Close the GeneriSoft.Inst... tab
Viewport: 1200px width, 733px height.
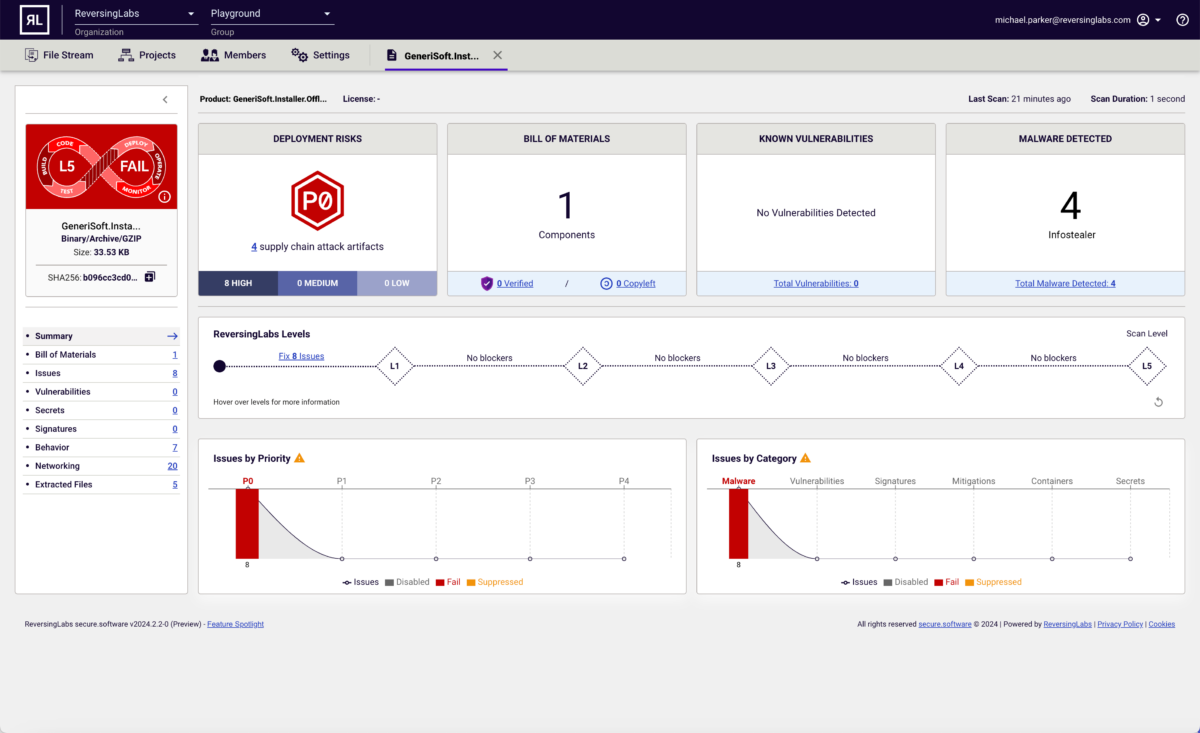coord(497,55)
